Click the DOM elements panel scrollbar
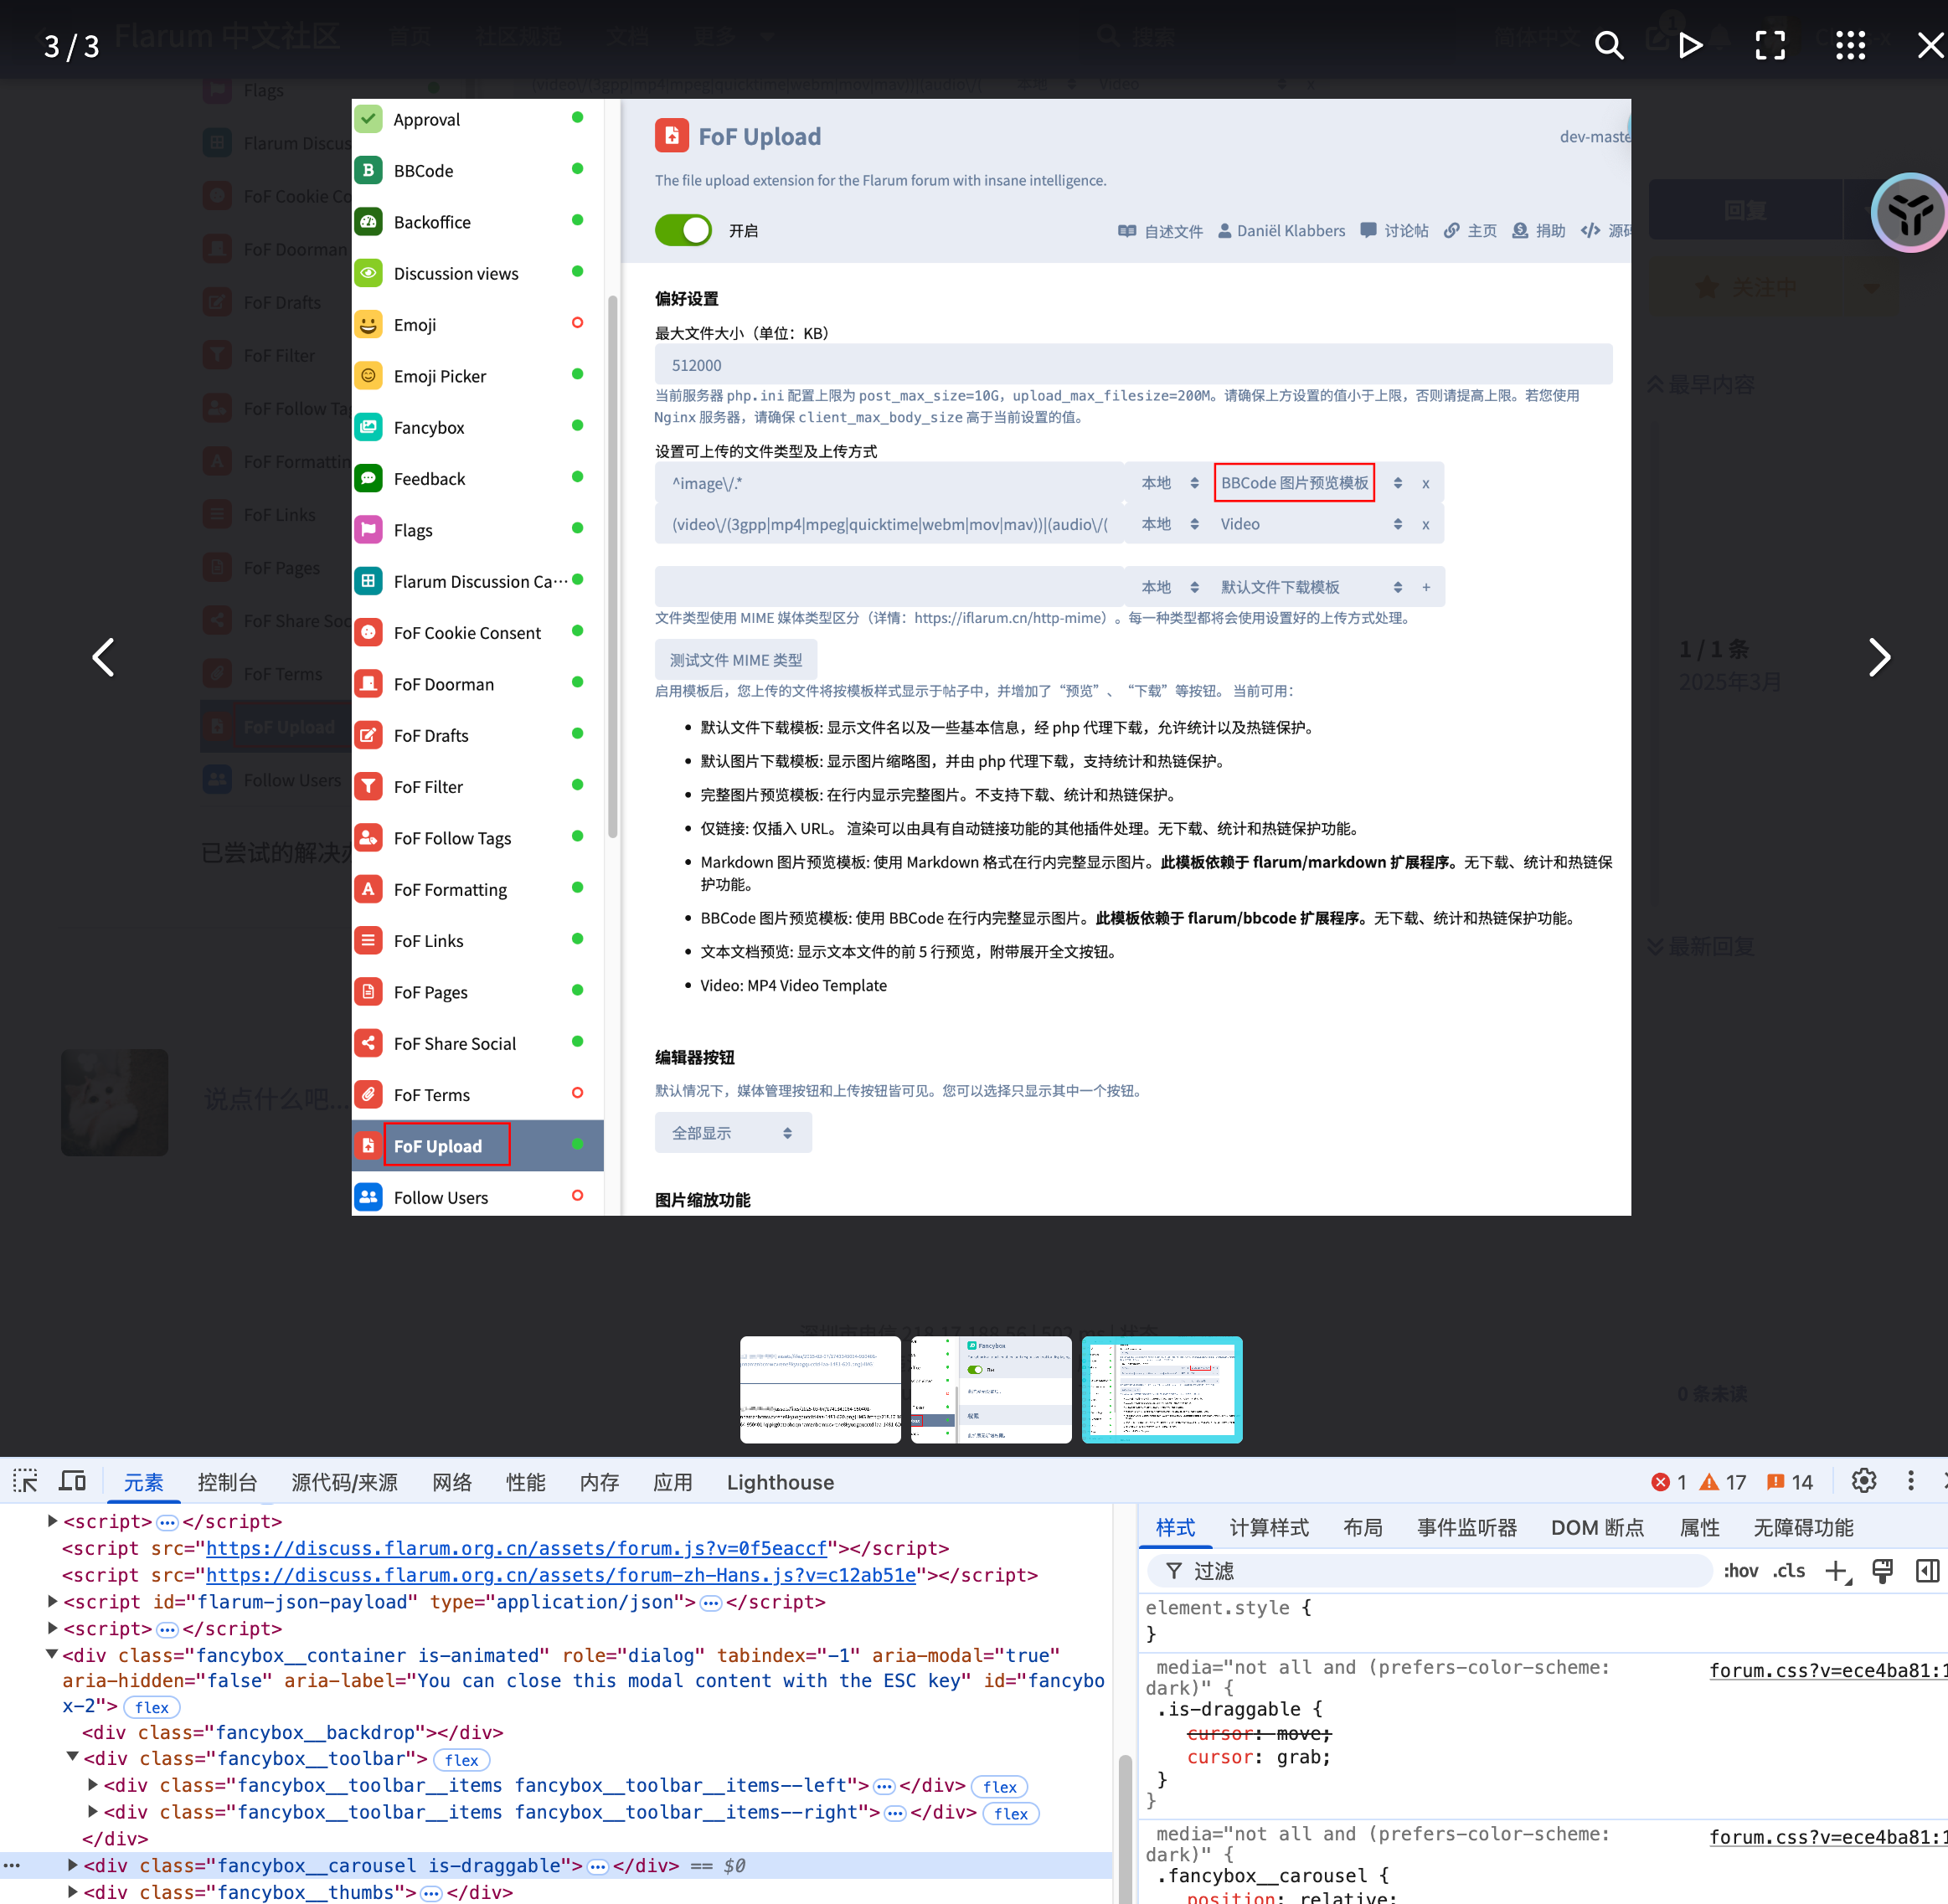The width and height of the screenshot is (1948, 1904). (x=1124, y=1827)
